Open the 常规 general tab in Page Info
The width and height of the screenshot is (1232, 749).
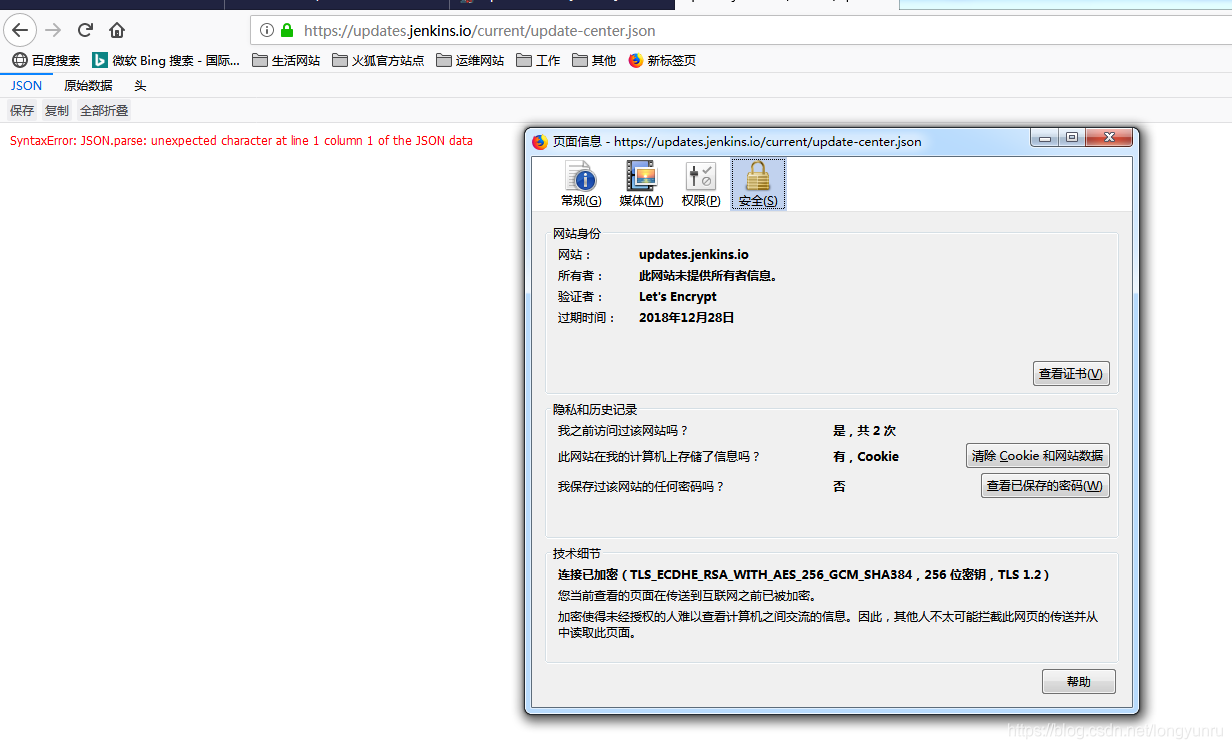pos(581,184)
